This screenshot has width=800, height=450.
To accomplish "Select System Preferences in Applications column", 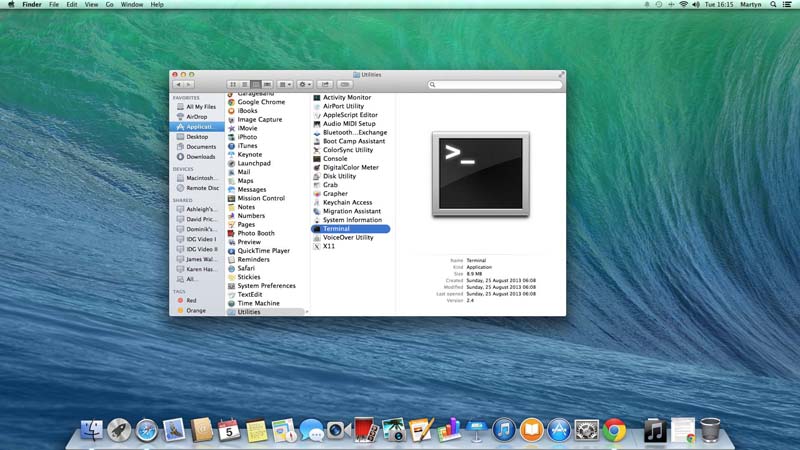I will point(266,286).
